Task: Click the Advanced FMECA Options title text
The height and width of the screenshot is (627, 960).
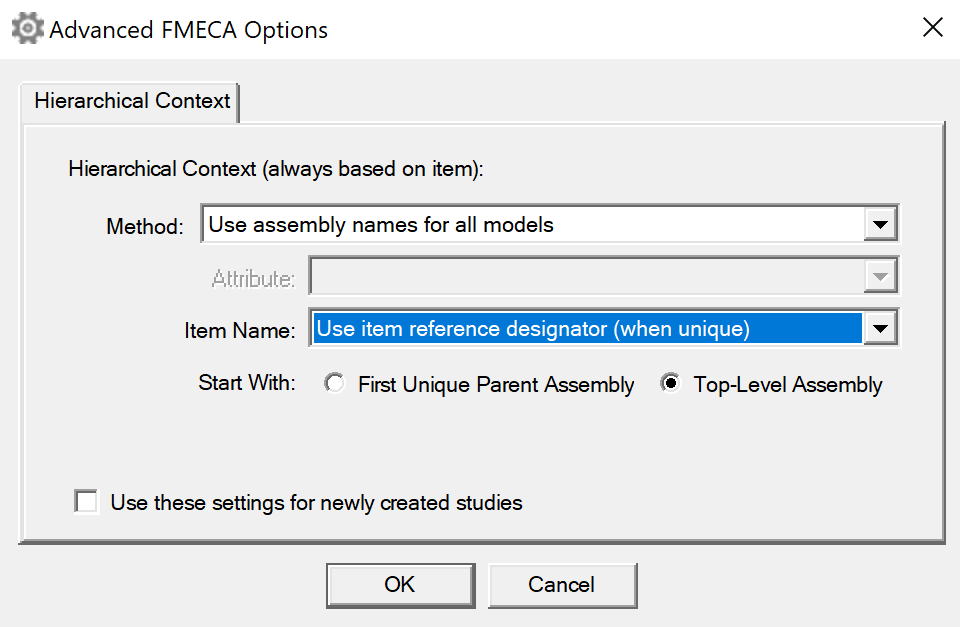Action: coord(189,30)
